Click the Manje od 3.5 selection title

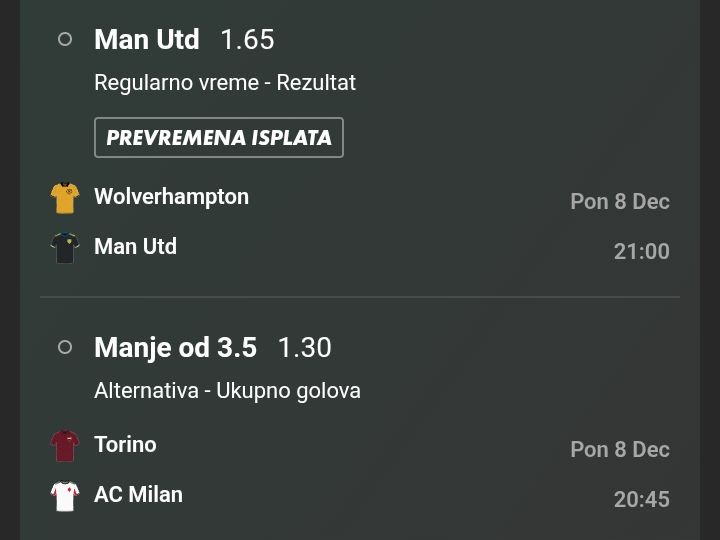pos(175,347)
